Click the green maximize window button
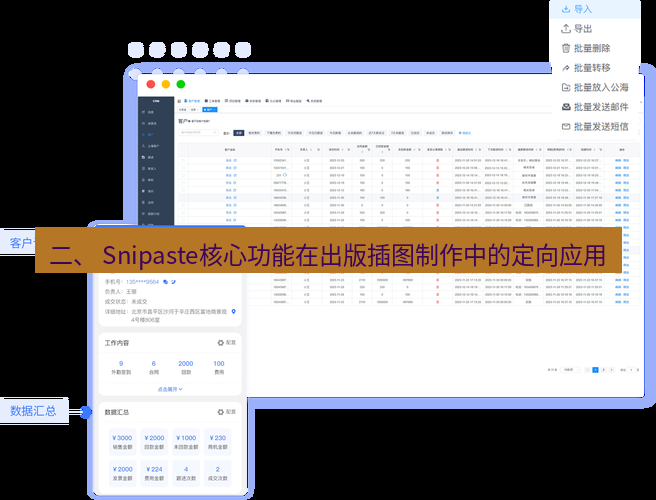 pos(181,84)
